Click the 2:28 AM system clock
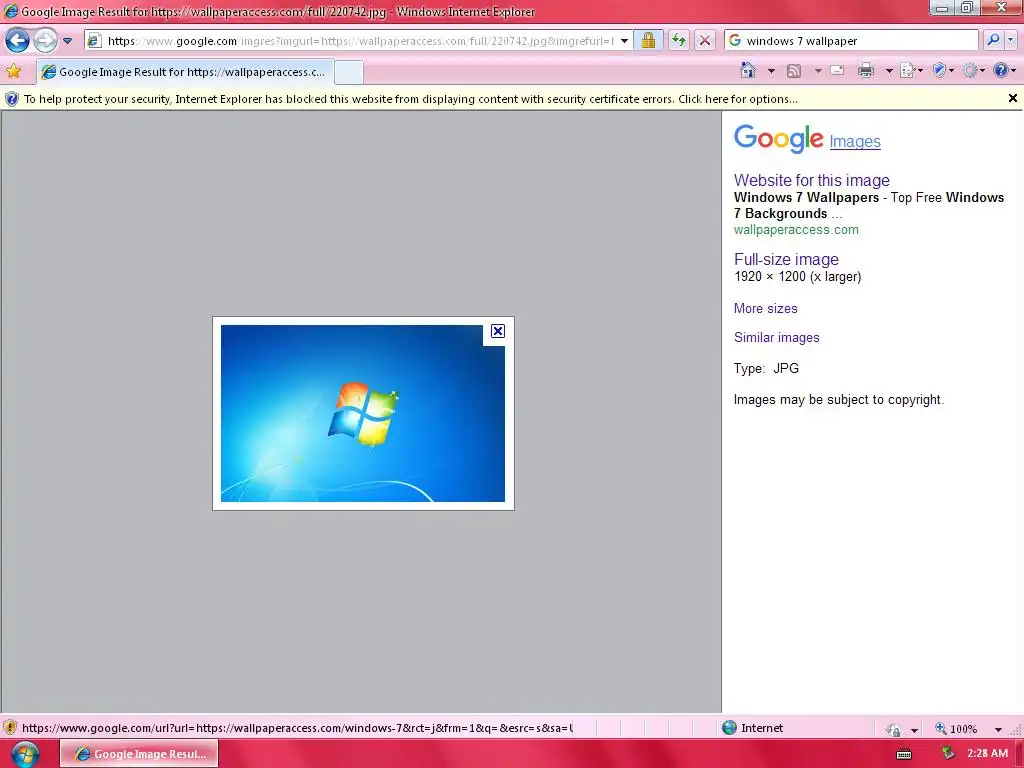1024x768 pixels. click(x=987, y=753)
